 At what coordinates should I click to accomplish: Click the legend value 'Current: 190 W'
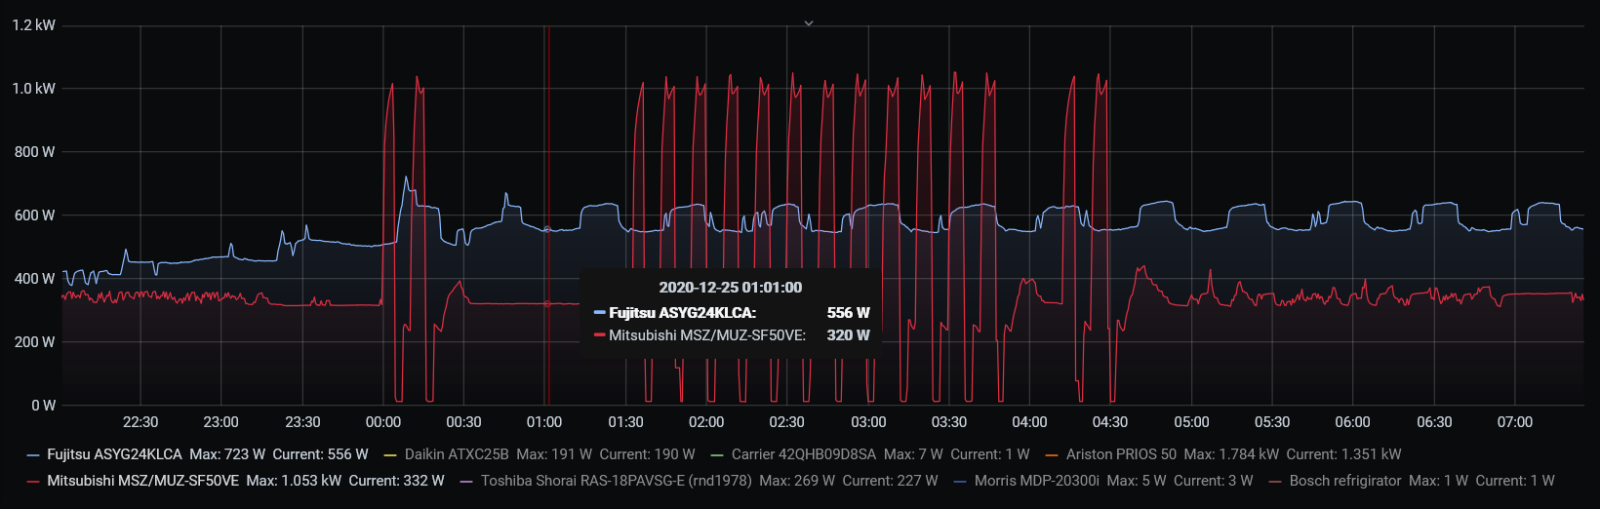[647, 454]
